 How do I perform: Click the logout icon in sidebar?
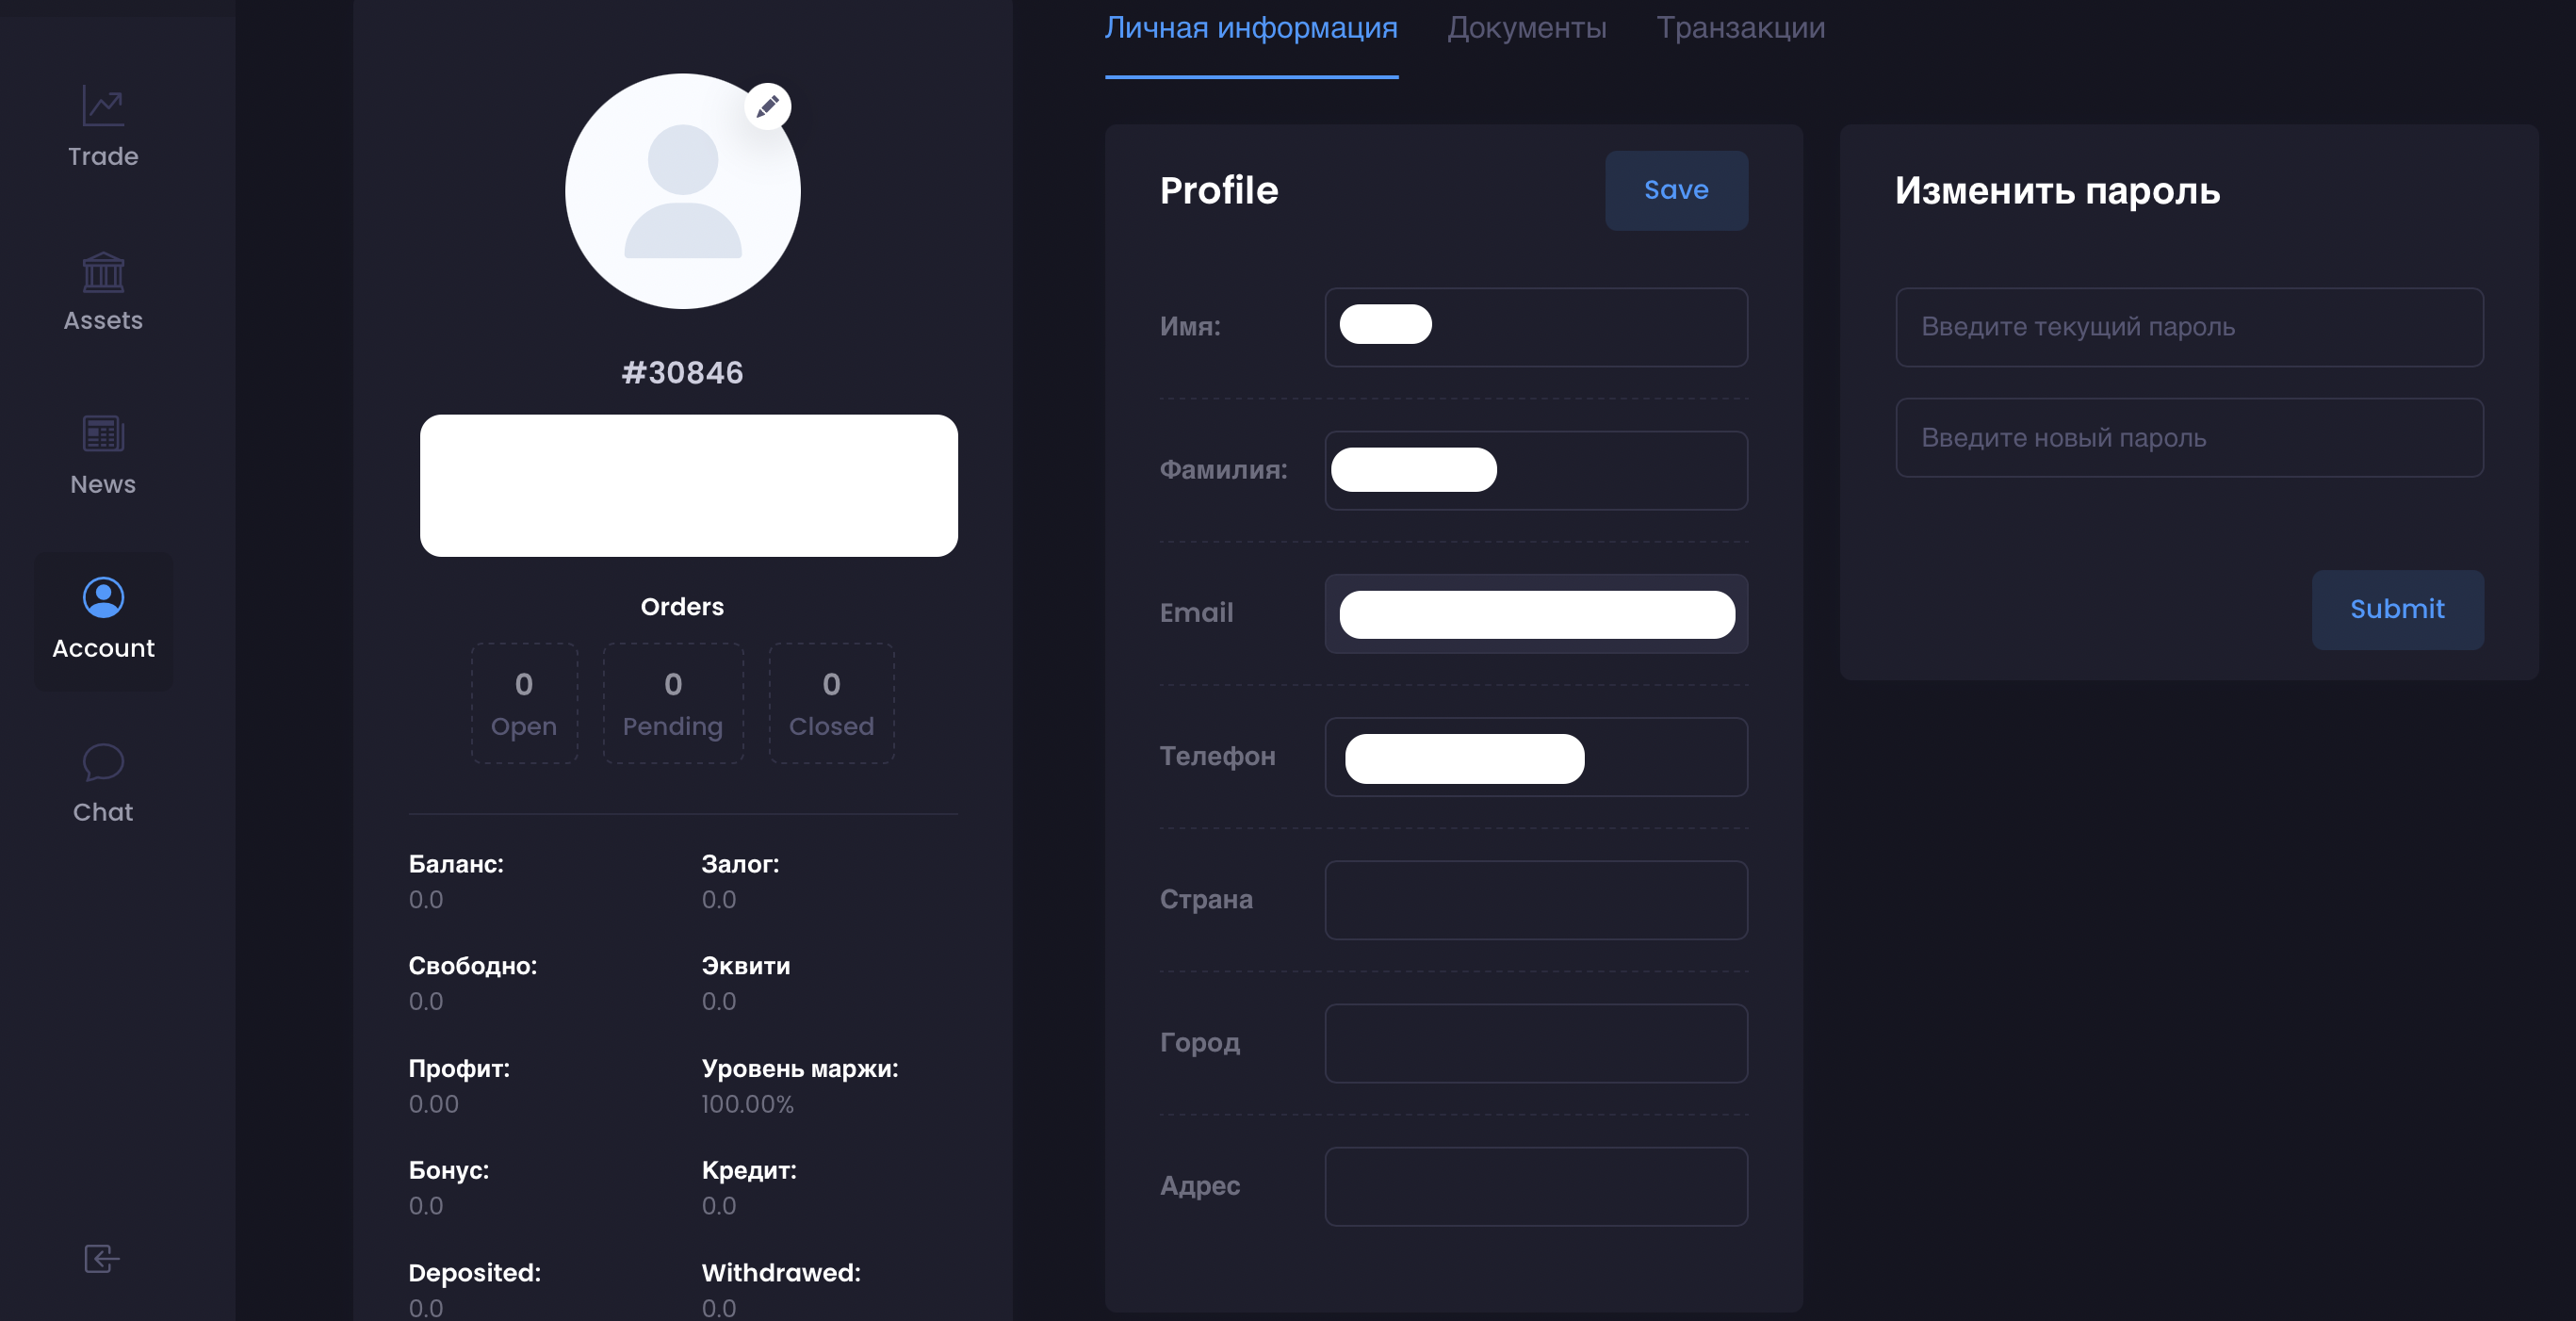click(102, 1258)
